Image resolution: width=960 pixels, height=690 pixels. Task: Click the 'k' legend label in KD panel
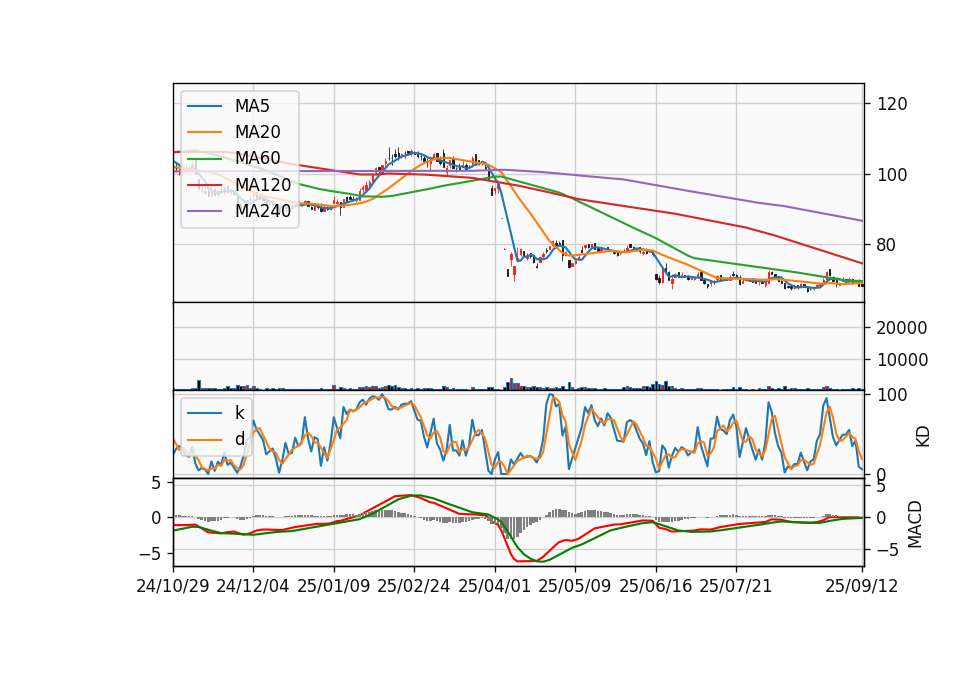(x=239, y=413)
